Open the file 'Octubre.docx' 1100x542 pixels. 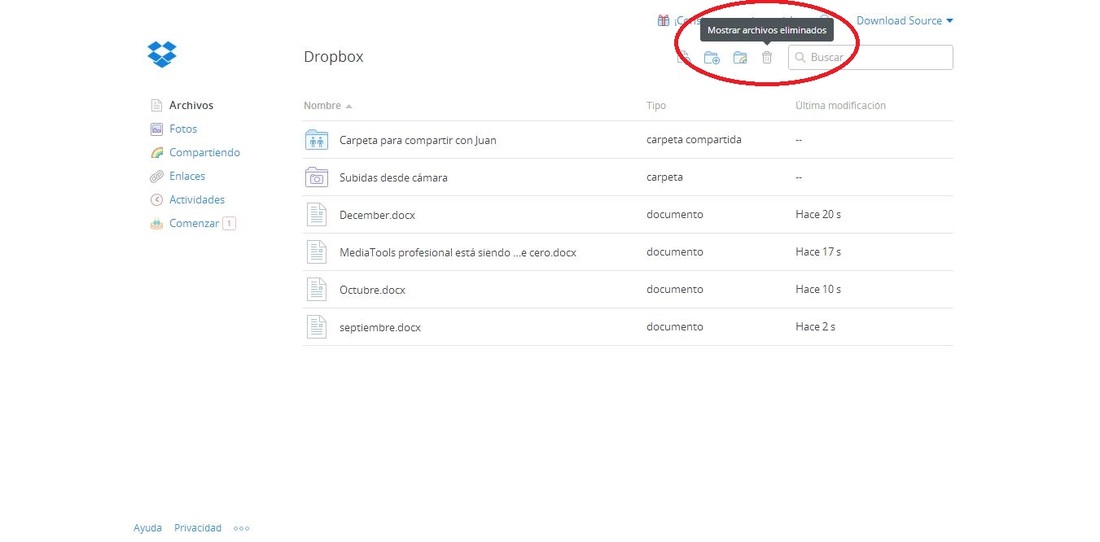(372, 290)
